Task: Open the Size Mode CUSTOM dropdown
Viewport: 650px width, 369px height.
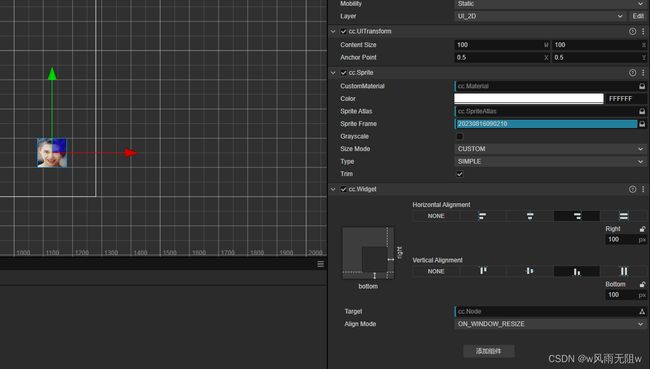Action: (x=550, y=149)
